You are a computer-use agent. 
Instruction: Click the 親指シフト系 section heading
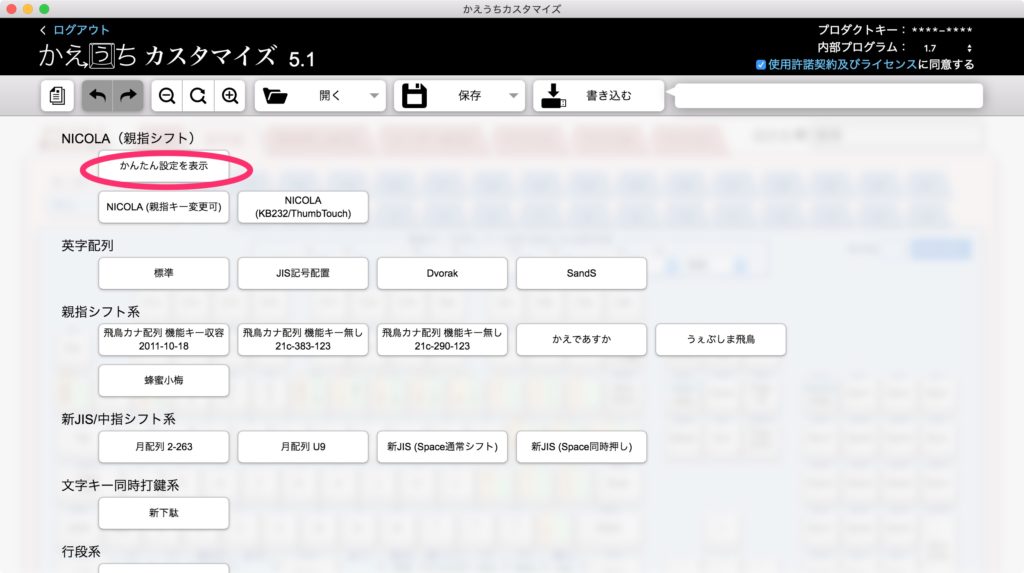[x=101, y=312]
